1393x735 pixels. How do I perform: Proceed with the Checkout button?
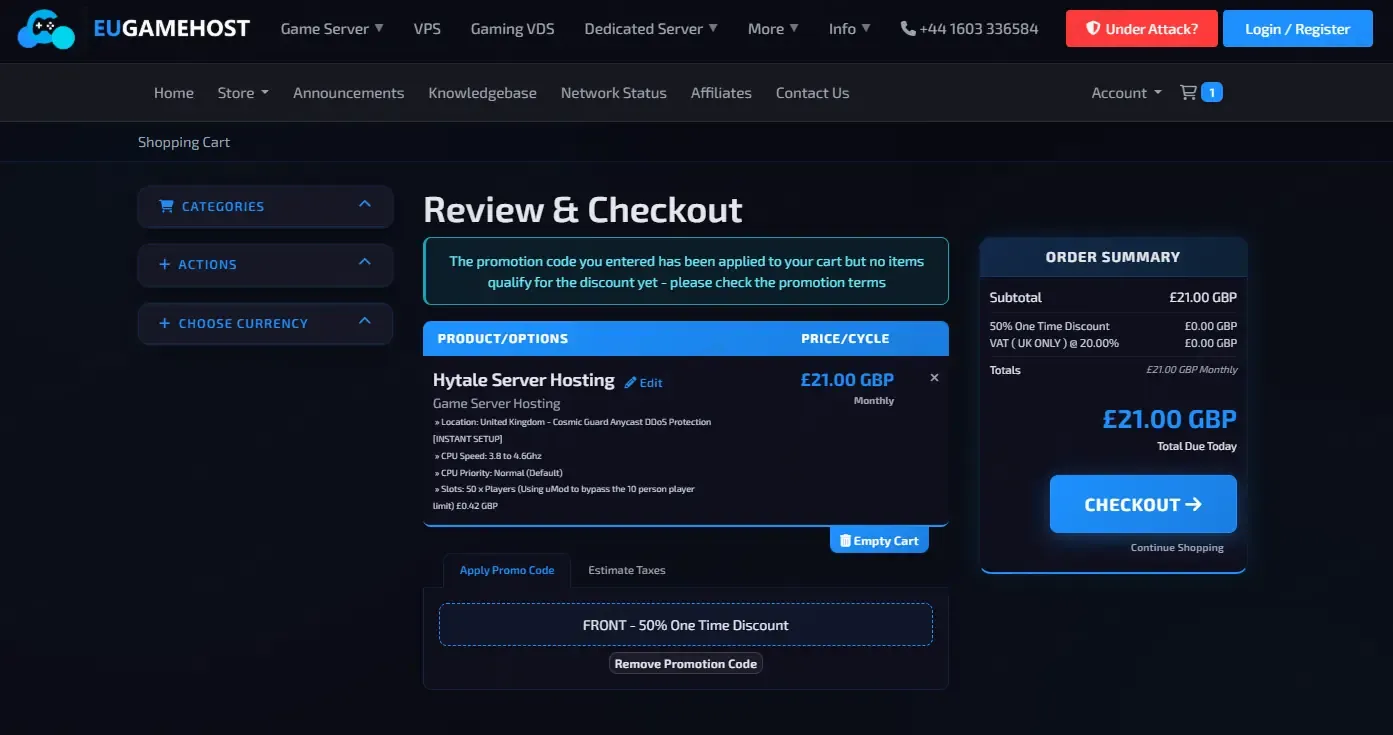pyautogui.click(x=1143, y=504)
